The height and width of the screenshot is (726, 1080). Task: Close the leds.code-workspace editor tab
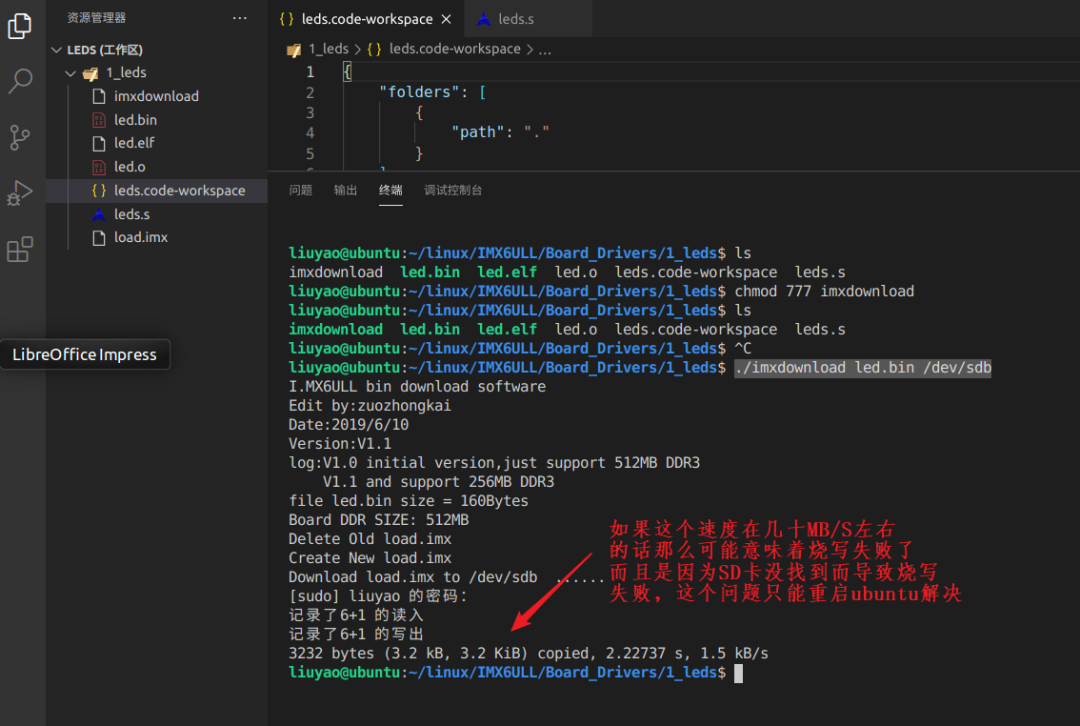(446, 19)
